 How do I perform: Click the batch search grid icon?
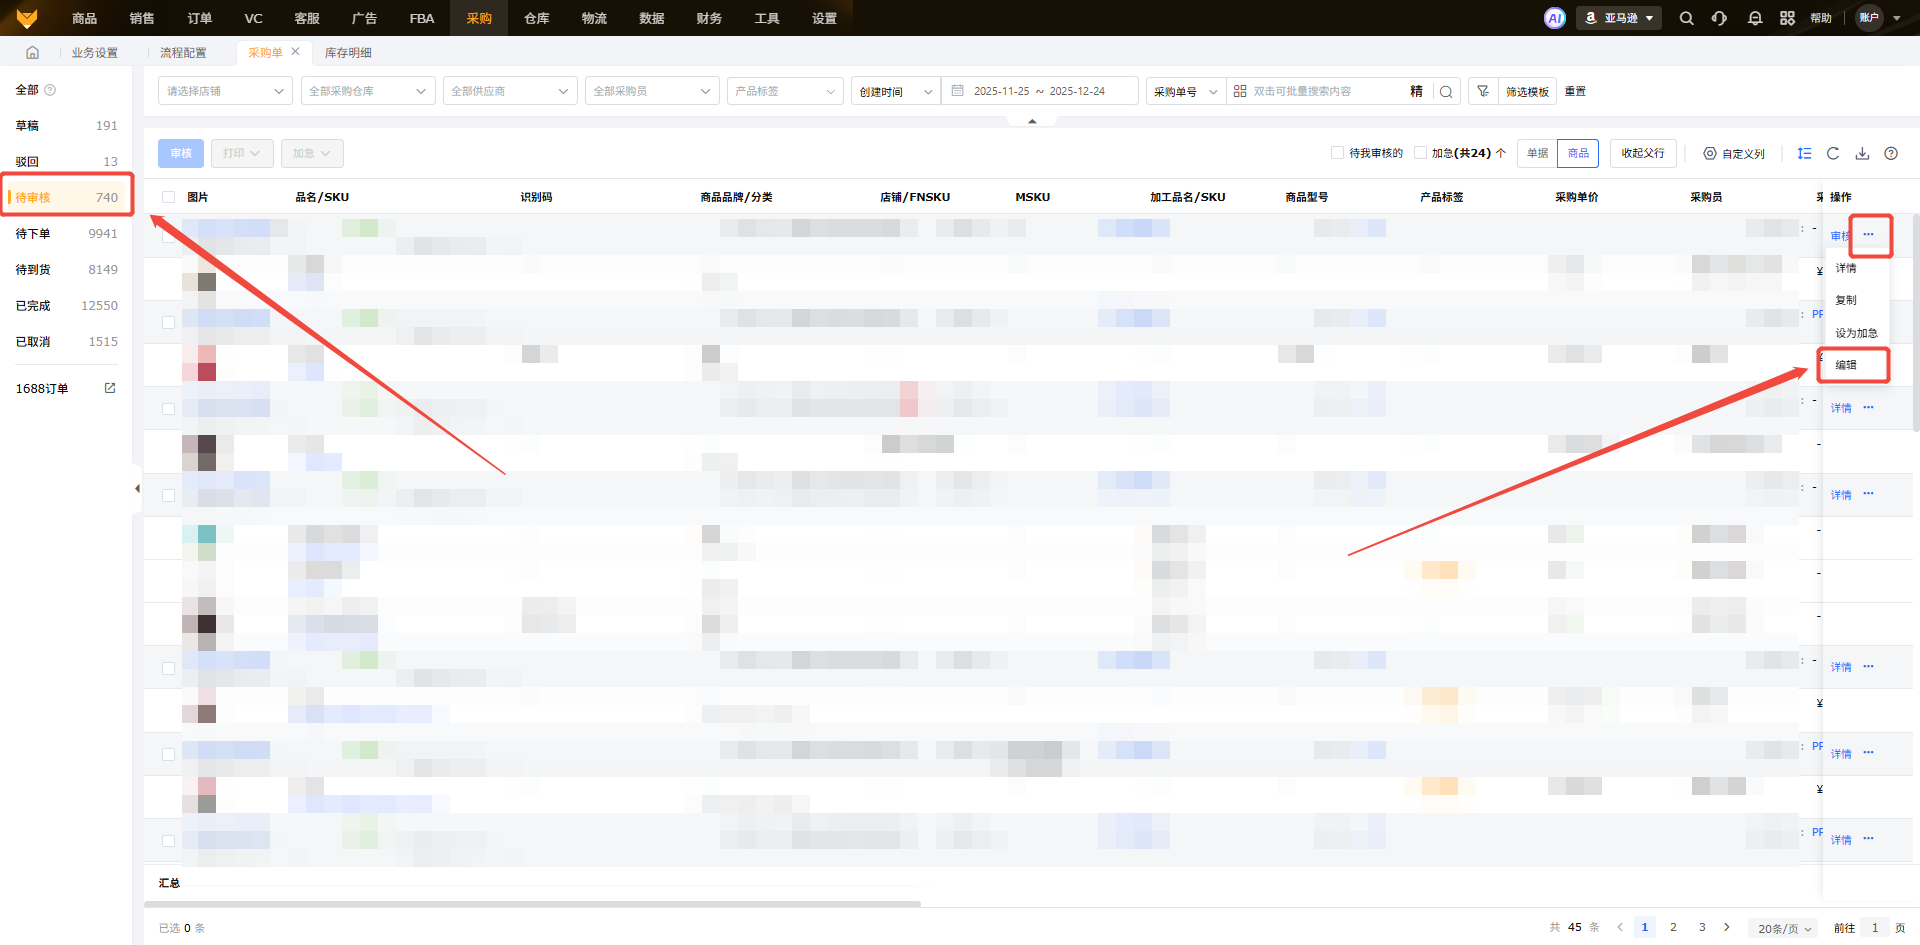1240,91
